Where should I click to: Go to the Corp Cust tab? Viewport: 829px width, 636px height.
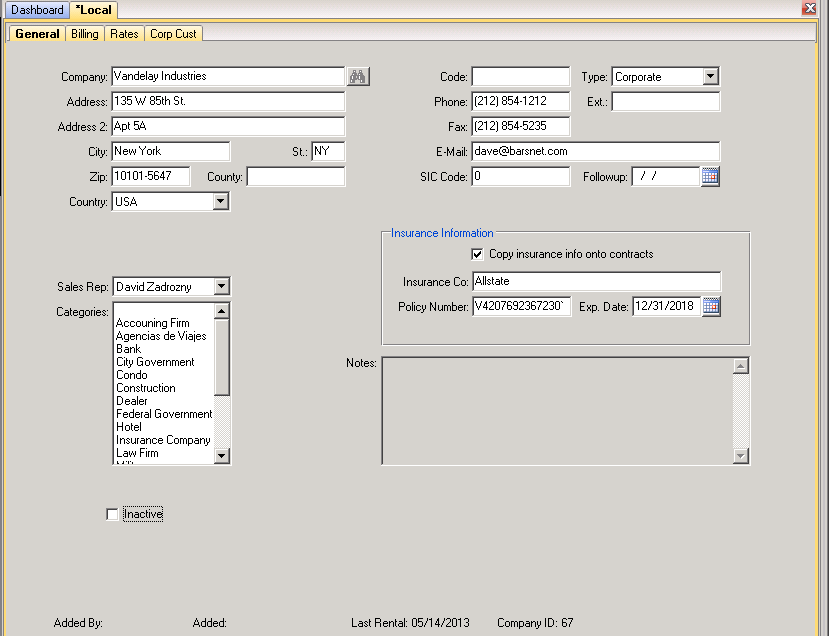[x=173, y=34]
